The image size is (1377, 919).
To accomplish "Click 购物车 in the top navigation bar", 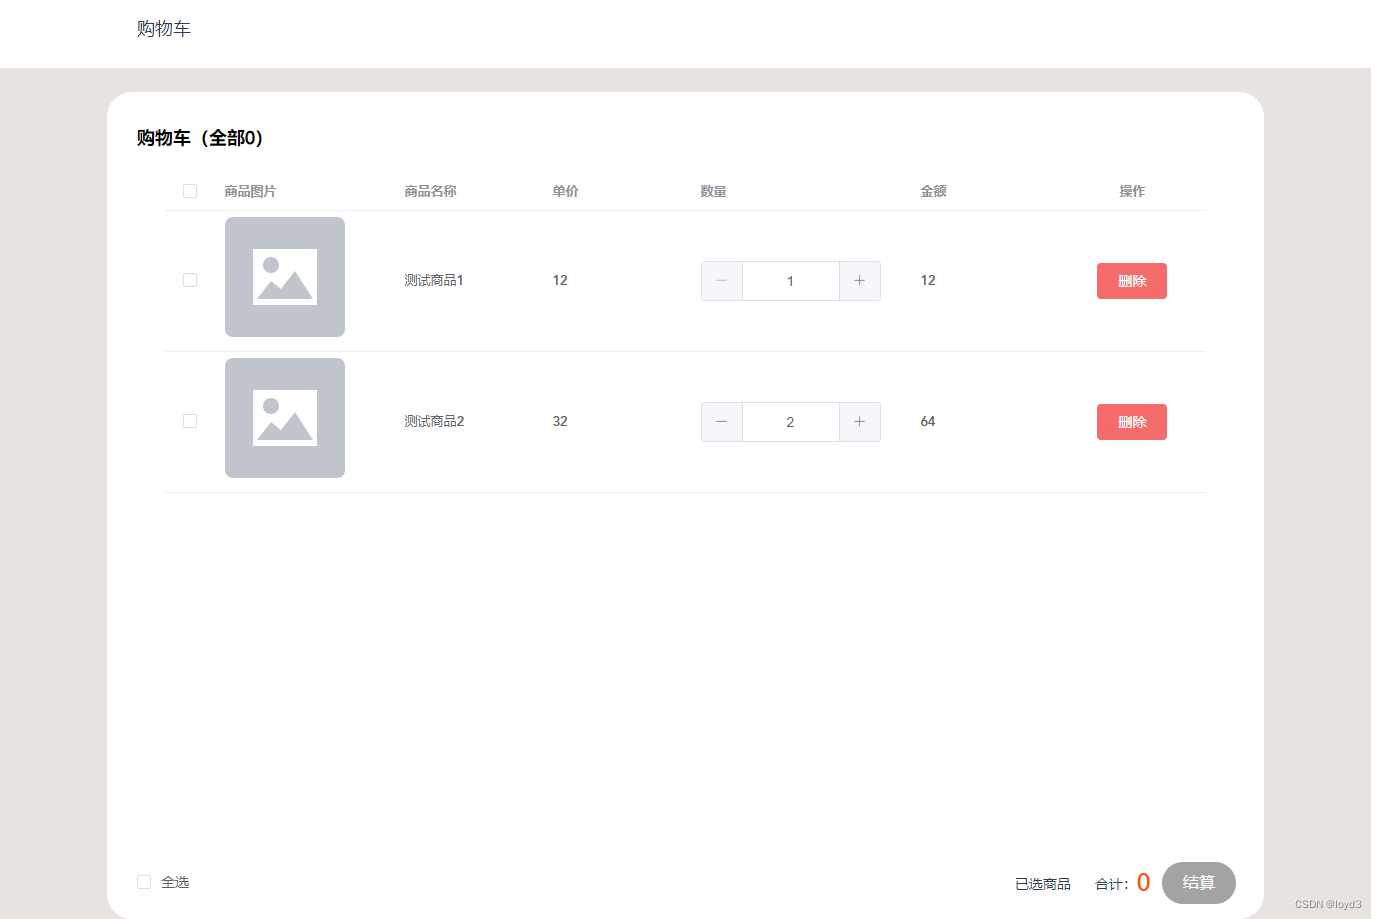I will [163, 29].
